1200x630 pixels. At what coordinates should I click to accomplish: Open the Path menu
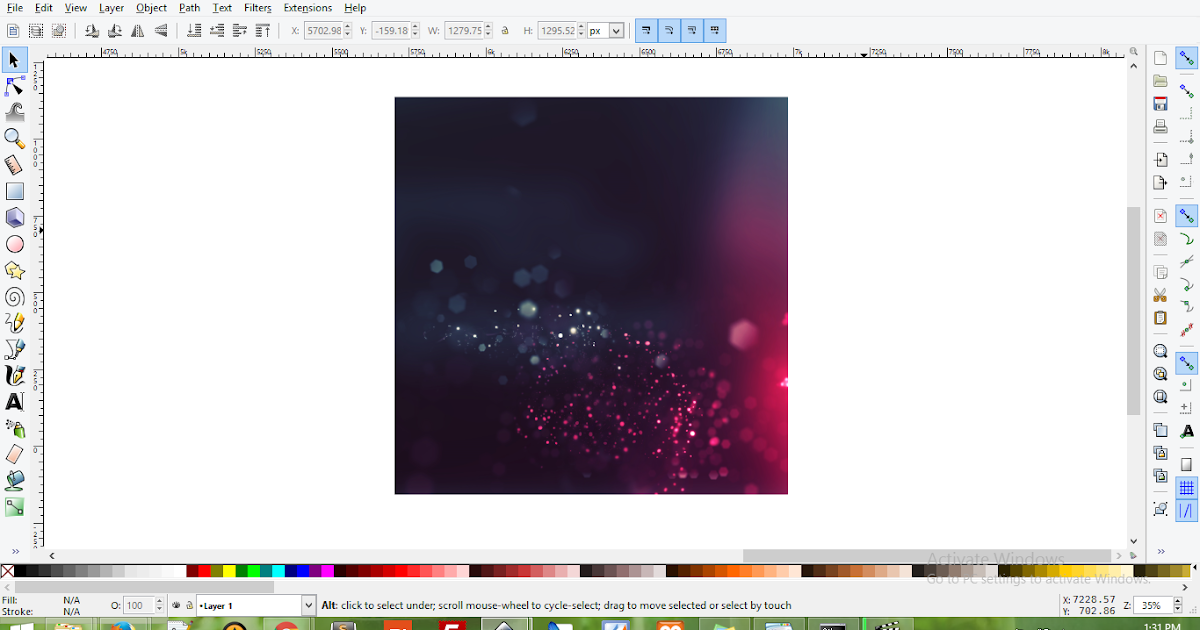pyautogui.click(x=190, y=8)
